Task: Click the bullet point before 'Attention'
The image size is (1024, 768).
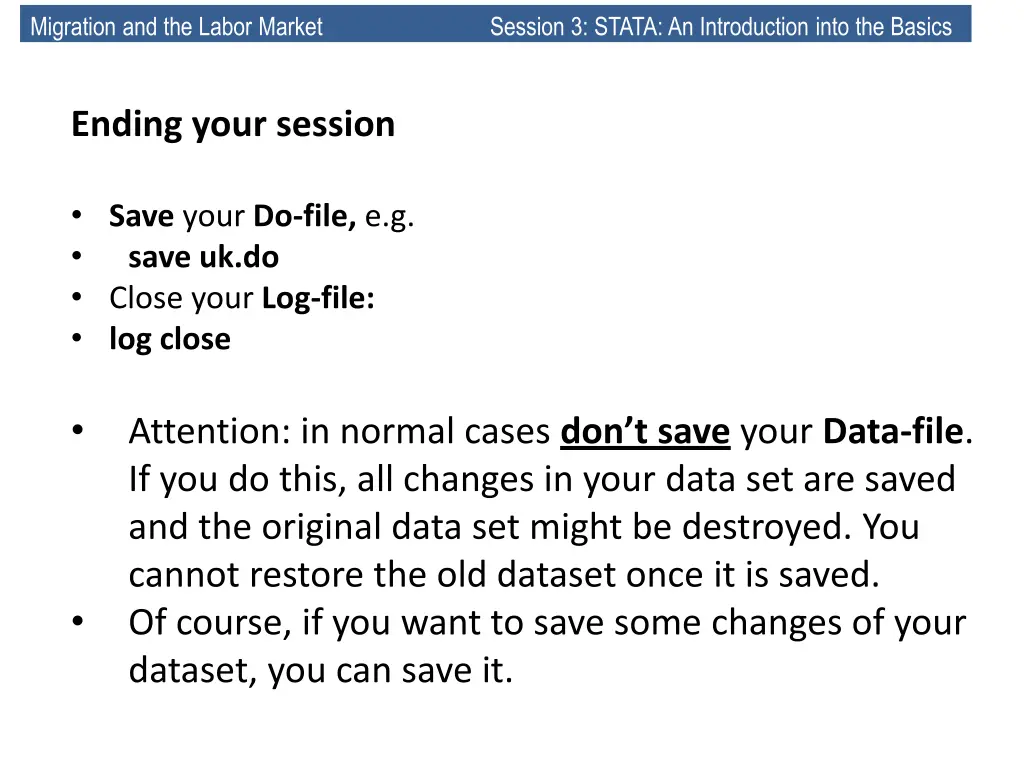Action: click(78, 430)
